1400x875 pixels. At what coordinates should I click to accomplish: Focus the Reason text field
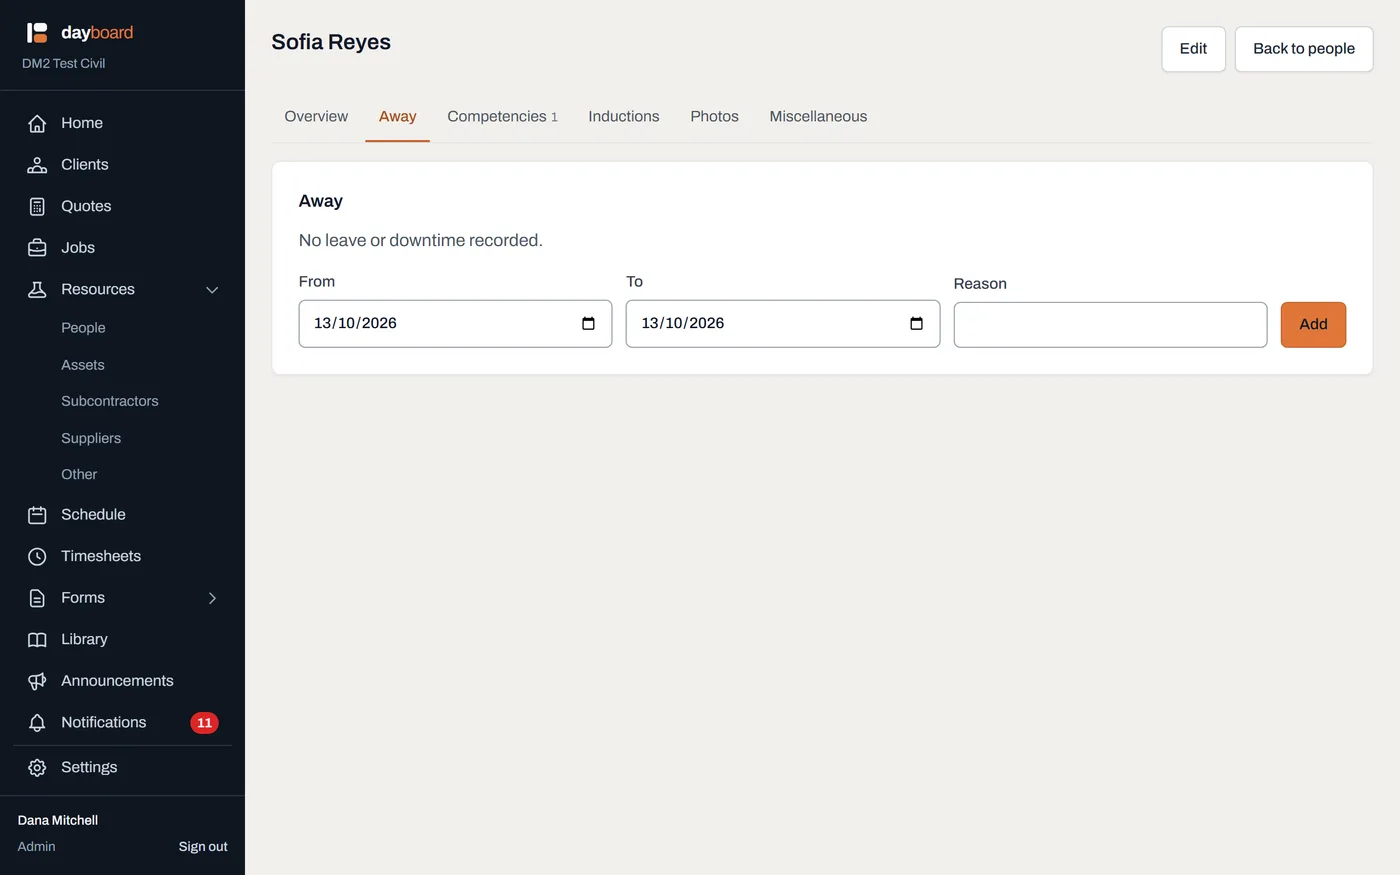(1110, 325)
